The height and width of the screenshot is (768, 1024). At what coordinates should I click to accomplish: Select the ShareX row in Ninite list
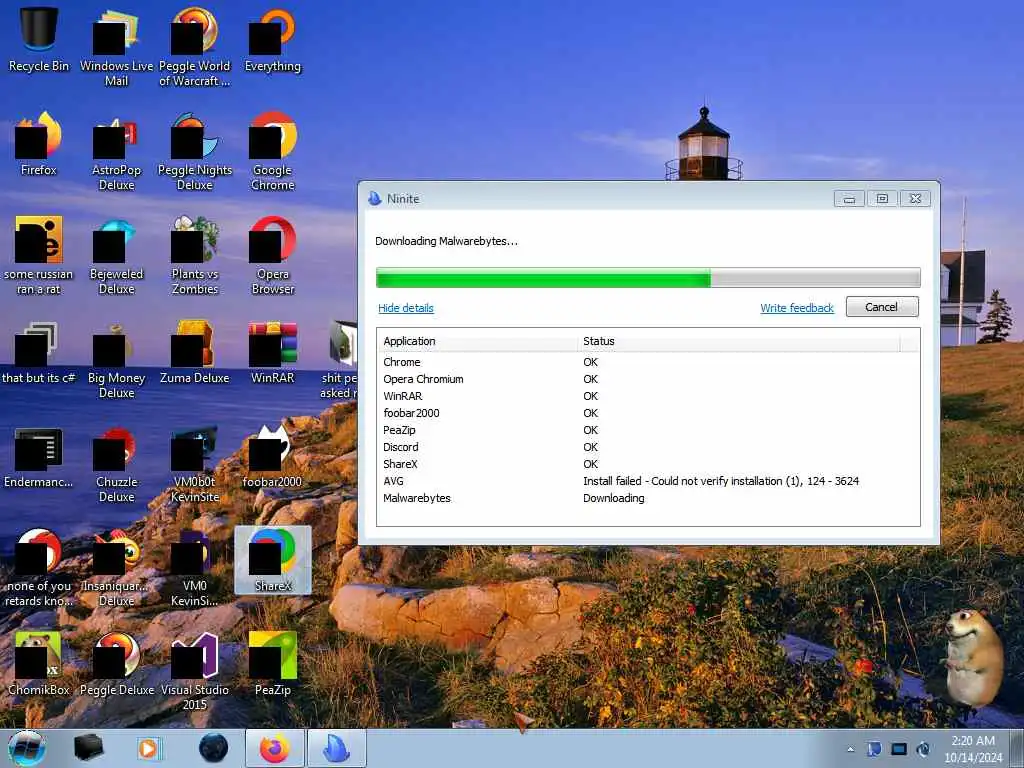[648, 464]
